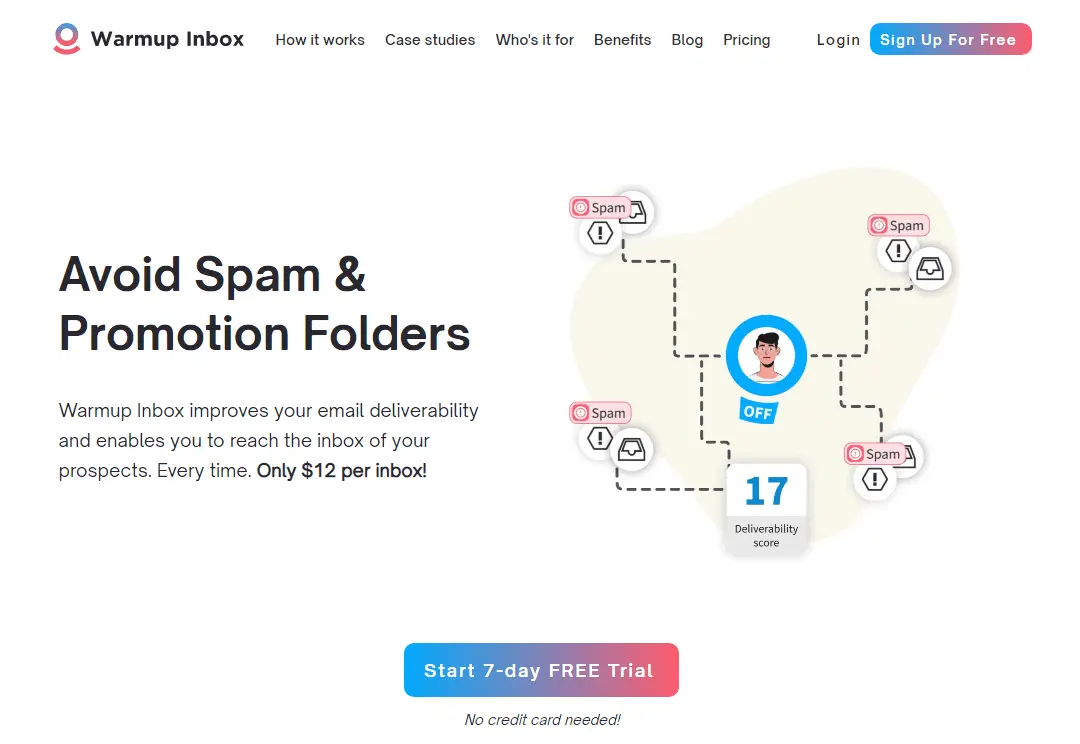1080x744 pixels.
Task: Open the Blog link
Action: (687, 40)
